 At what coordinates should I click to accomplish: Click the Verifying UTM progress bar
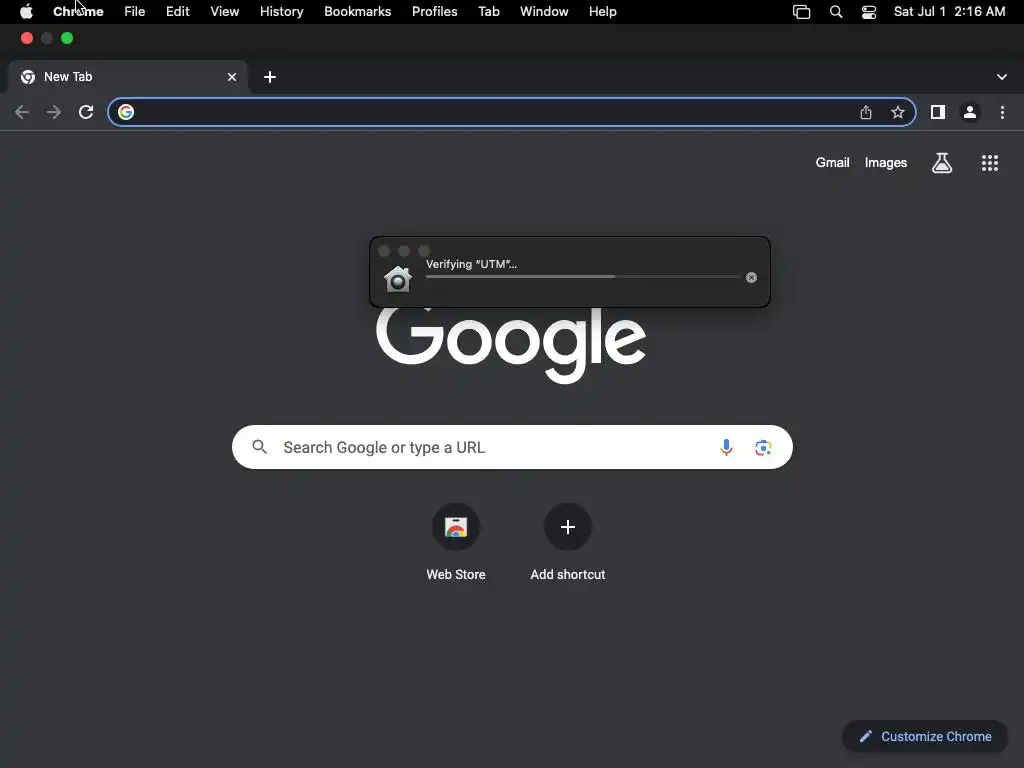583,277
